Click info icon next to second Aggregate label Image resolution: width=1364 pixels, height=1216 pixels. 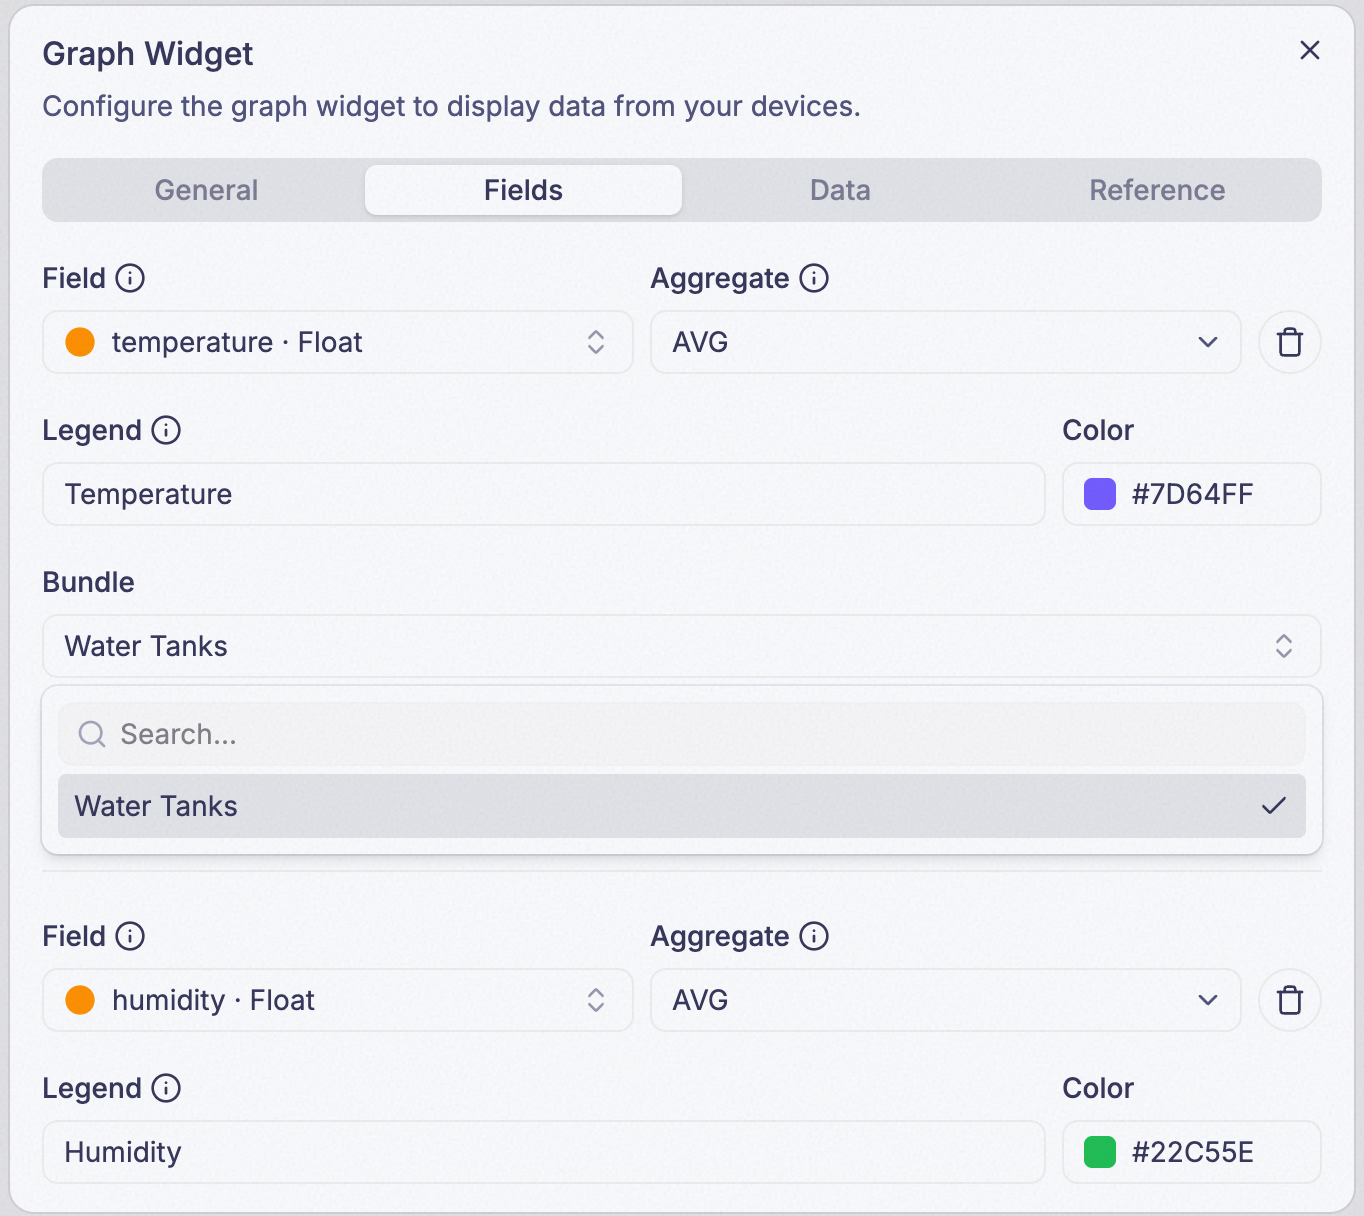[x=814, y=936]
